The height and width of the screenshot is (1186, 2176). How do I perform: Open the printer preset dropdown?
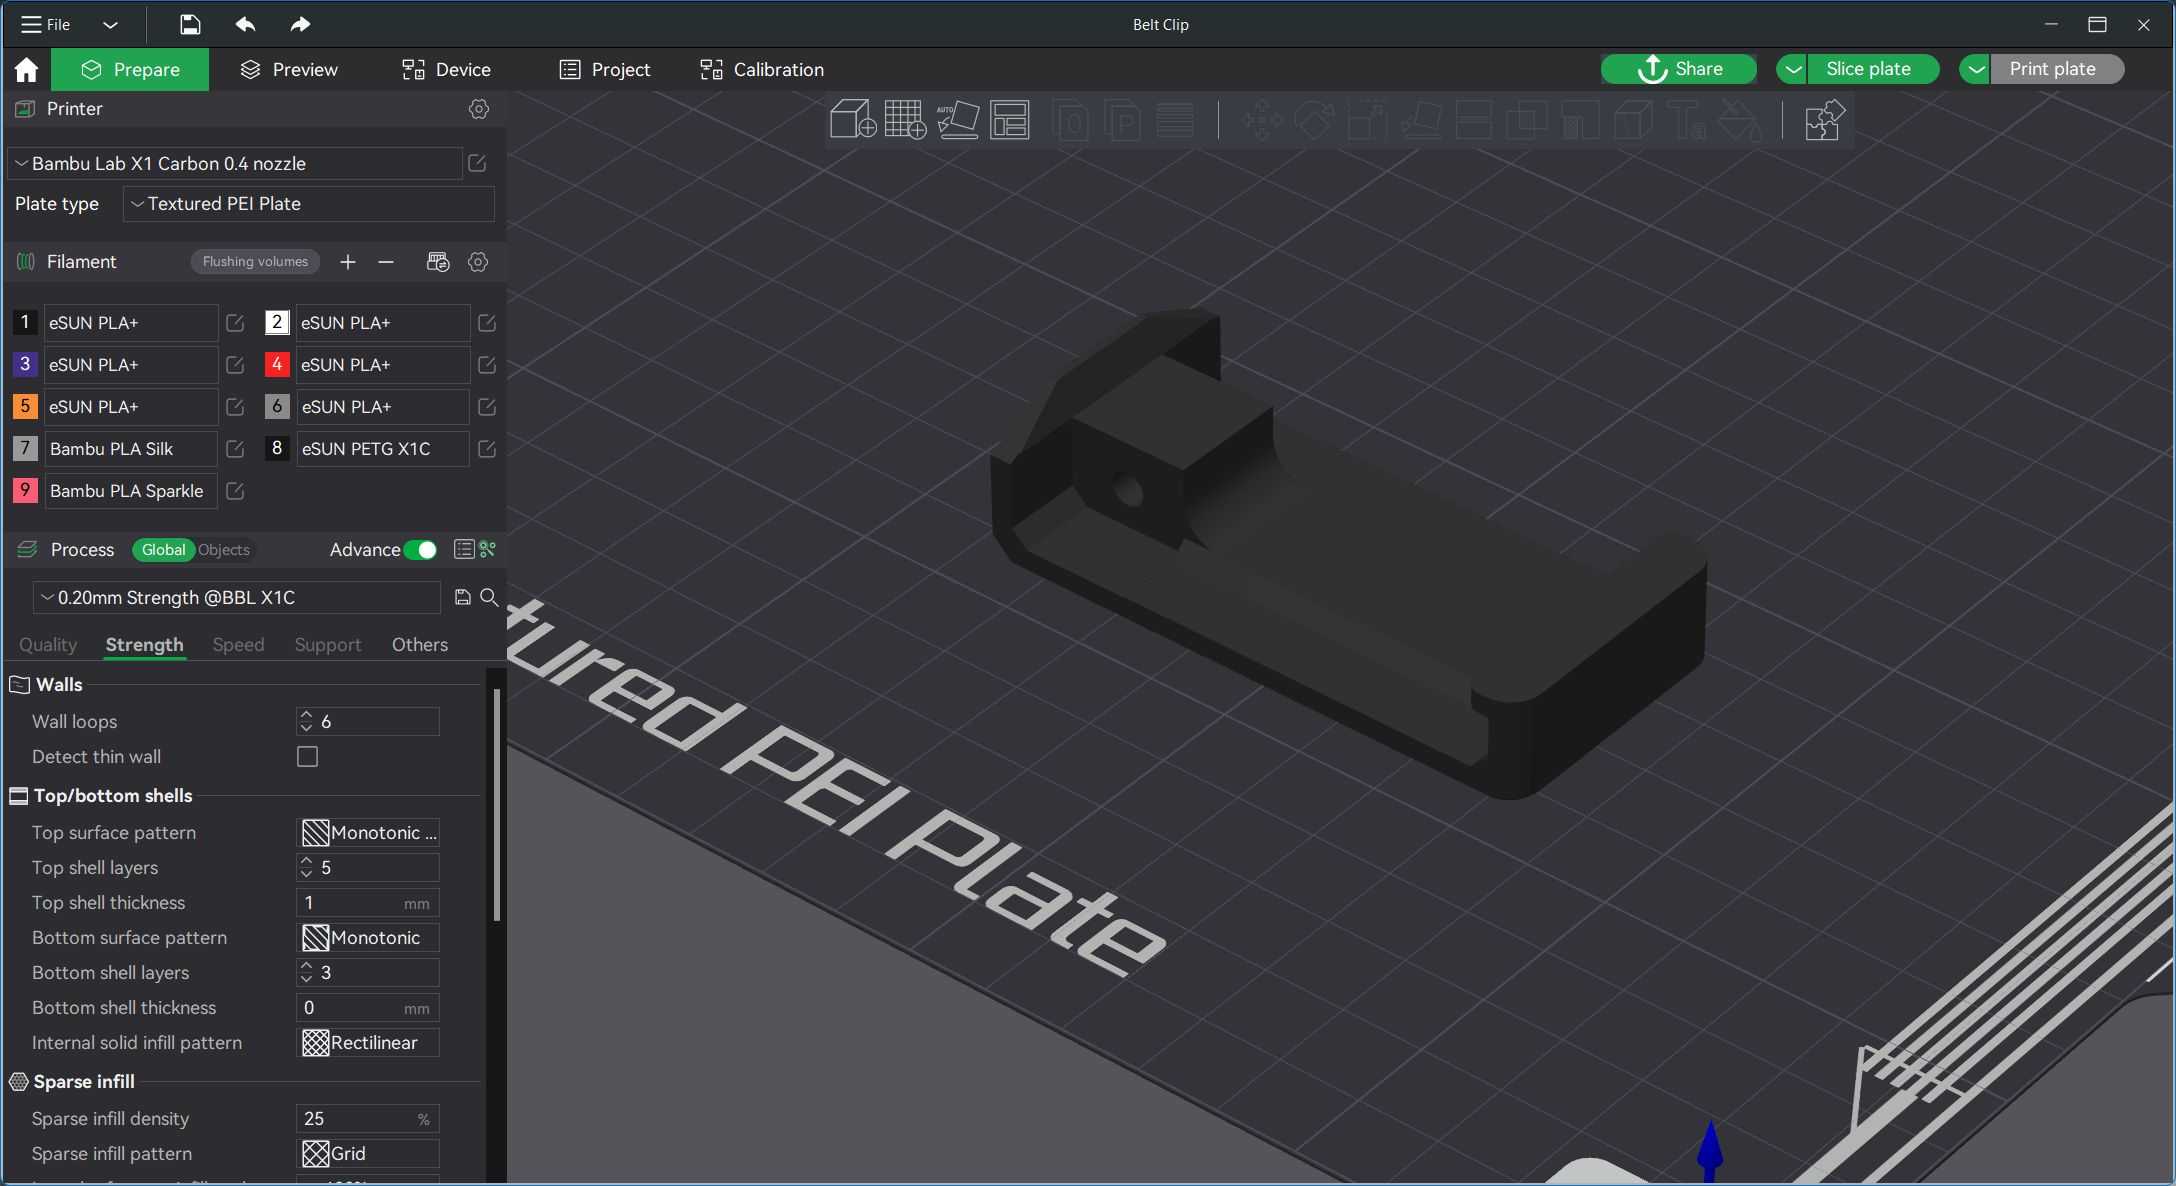point(235,163)
